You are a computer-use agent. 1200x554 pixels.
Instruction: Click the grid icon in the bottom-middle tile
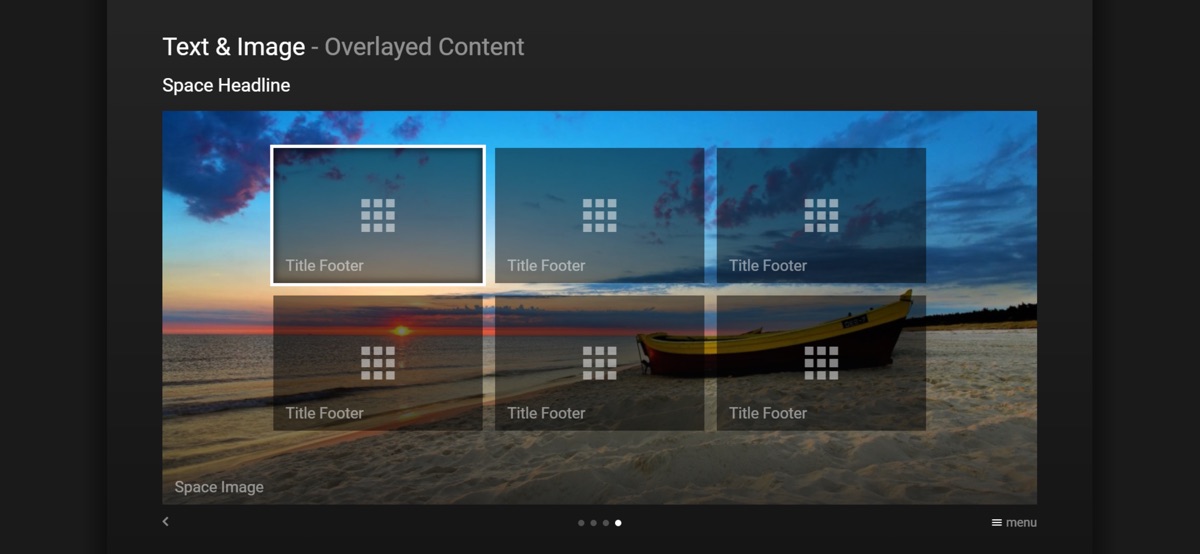[x=600, y=363]
